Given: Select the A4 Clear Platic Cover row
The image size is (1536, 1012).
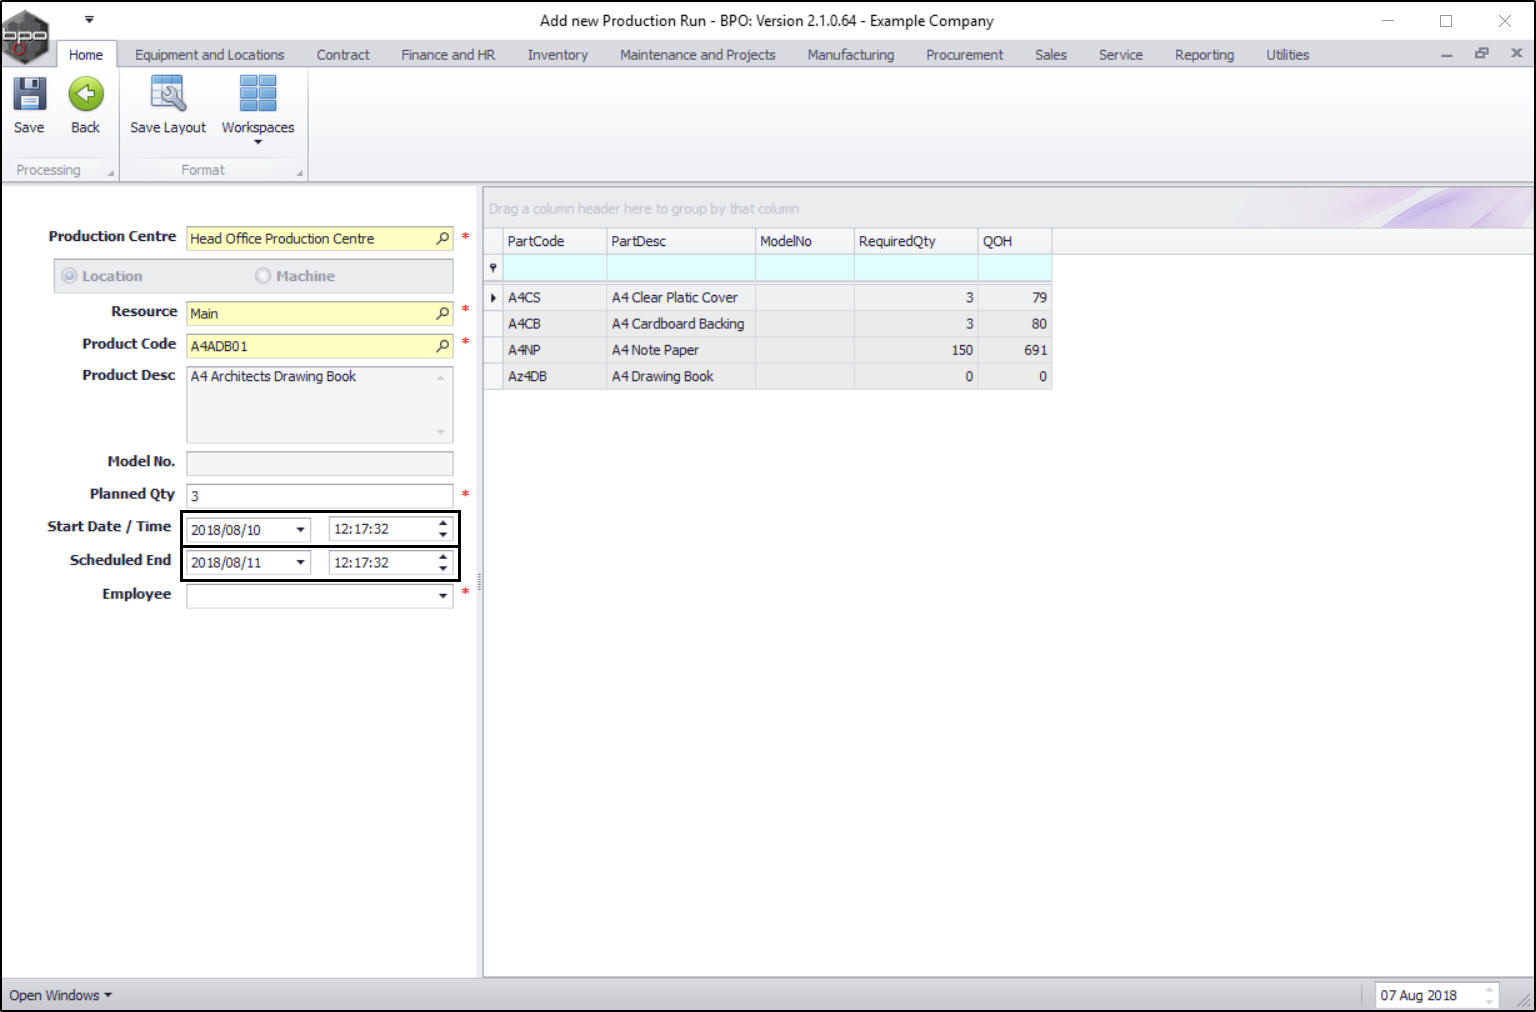Looking at the screenshot, I should pos(768,297).
